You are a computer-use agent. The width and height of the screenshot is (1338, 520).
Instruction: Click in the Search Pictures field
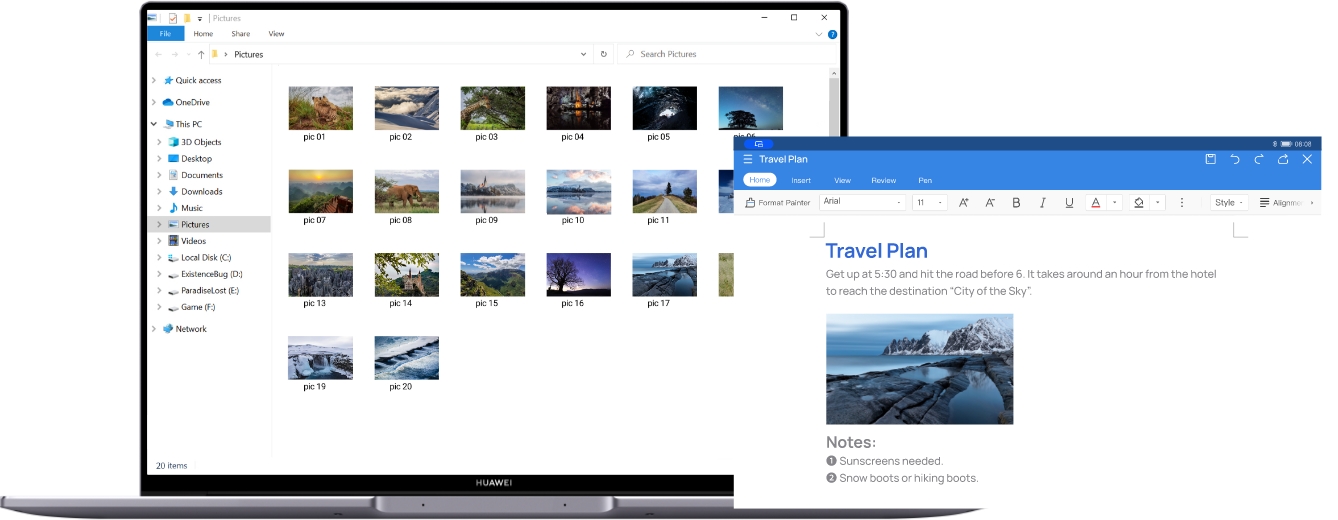pyautogui.click(x=725, y=54)
